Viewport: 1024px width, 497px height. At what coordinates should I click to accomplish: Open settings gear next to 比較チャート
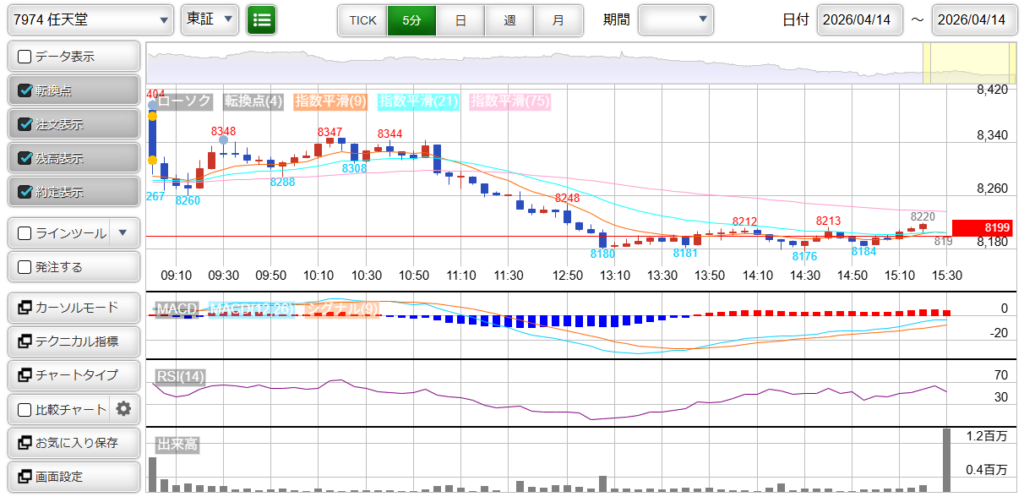point(124,408)
